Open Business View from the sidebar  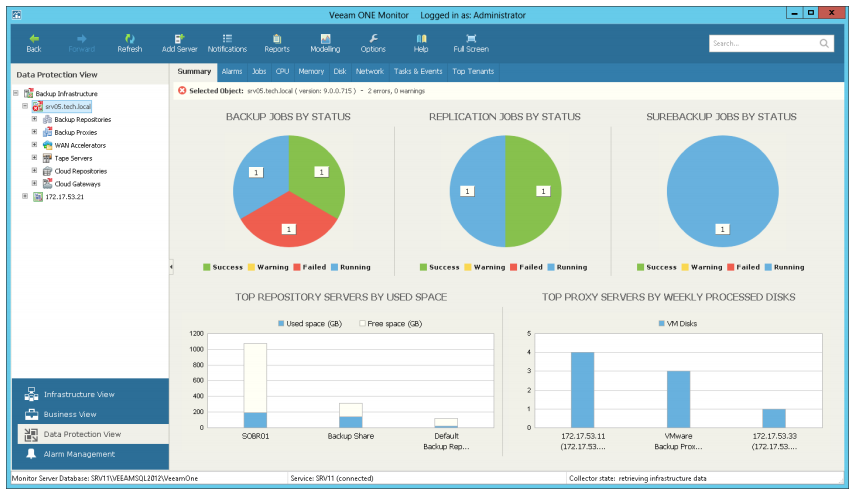(x=90, y=414)
